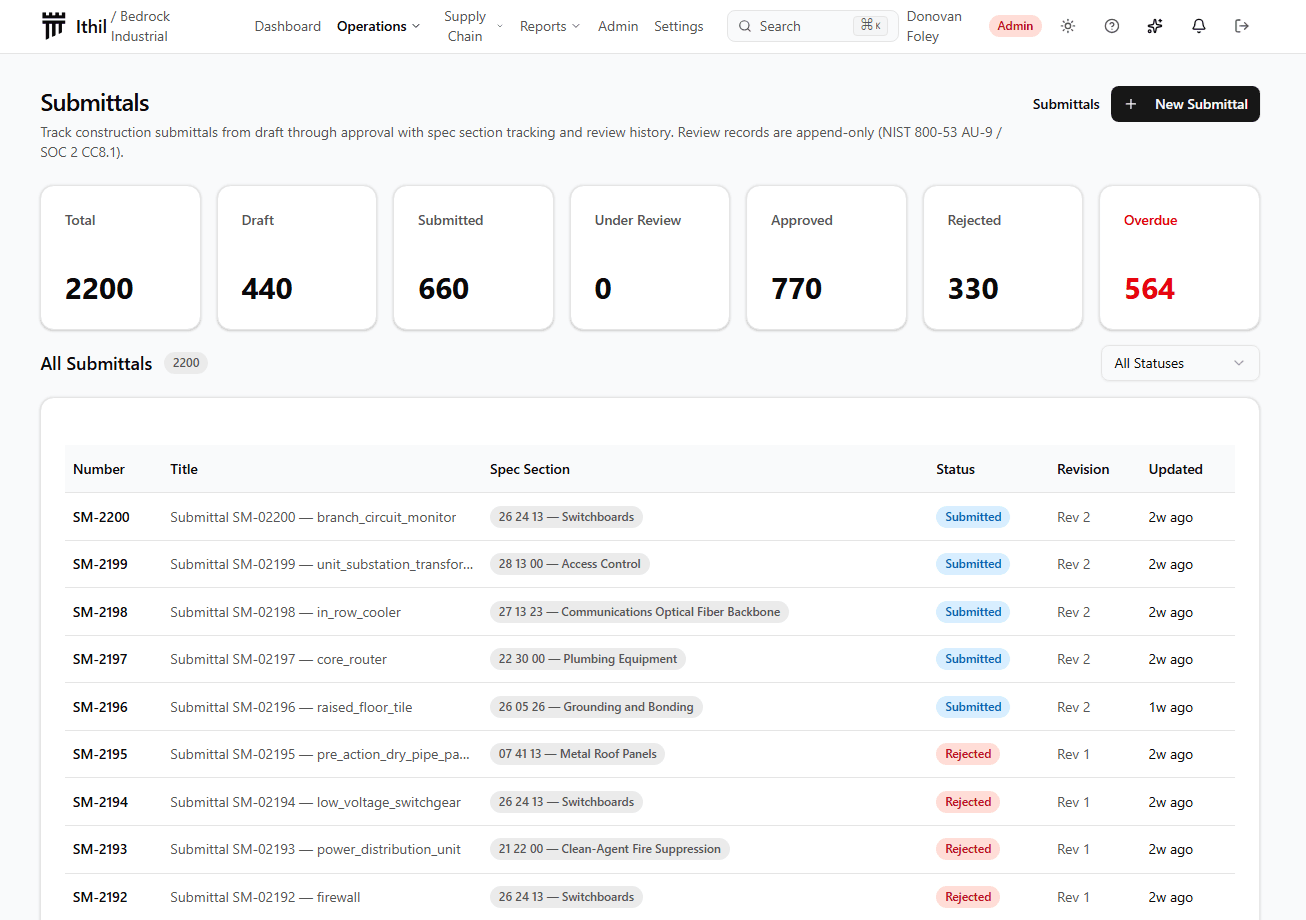Click the raised_floor_tile submittal title
This screenshot has width=1306, height=920.
(291, 707)
